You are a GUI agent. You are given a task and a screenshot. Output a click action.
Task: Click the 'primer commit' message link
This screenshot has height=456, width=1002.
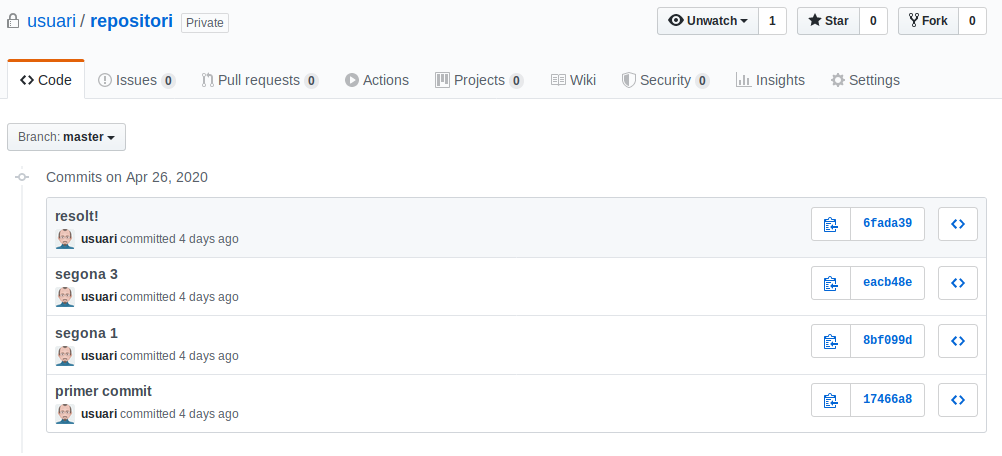pos(103,391)
